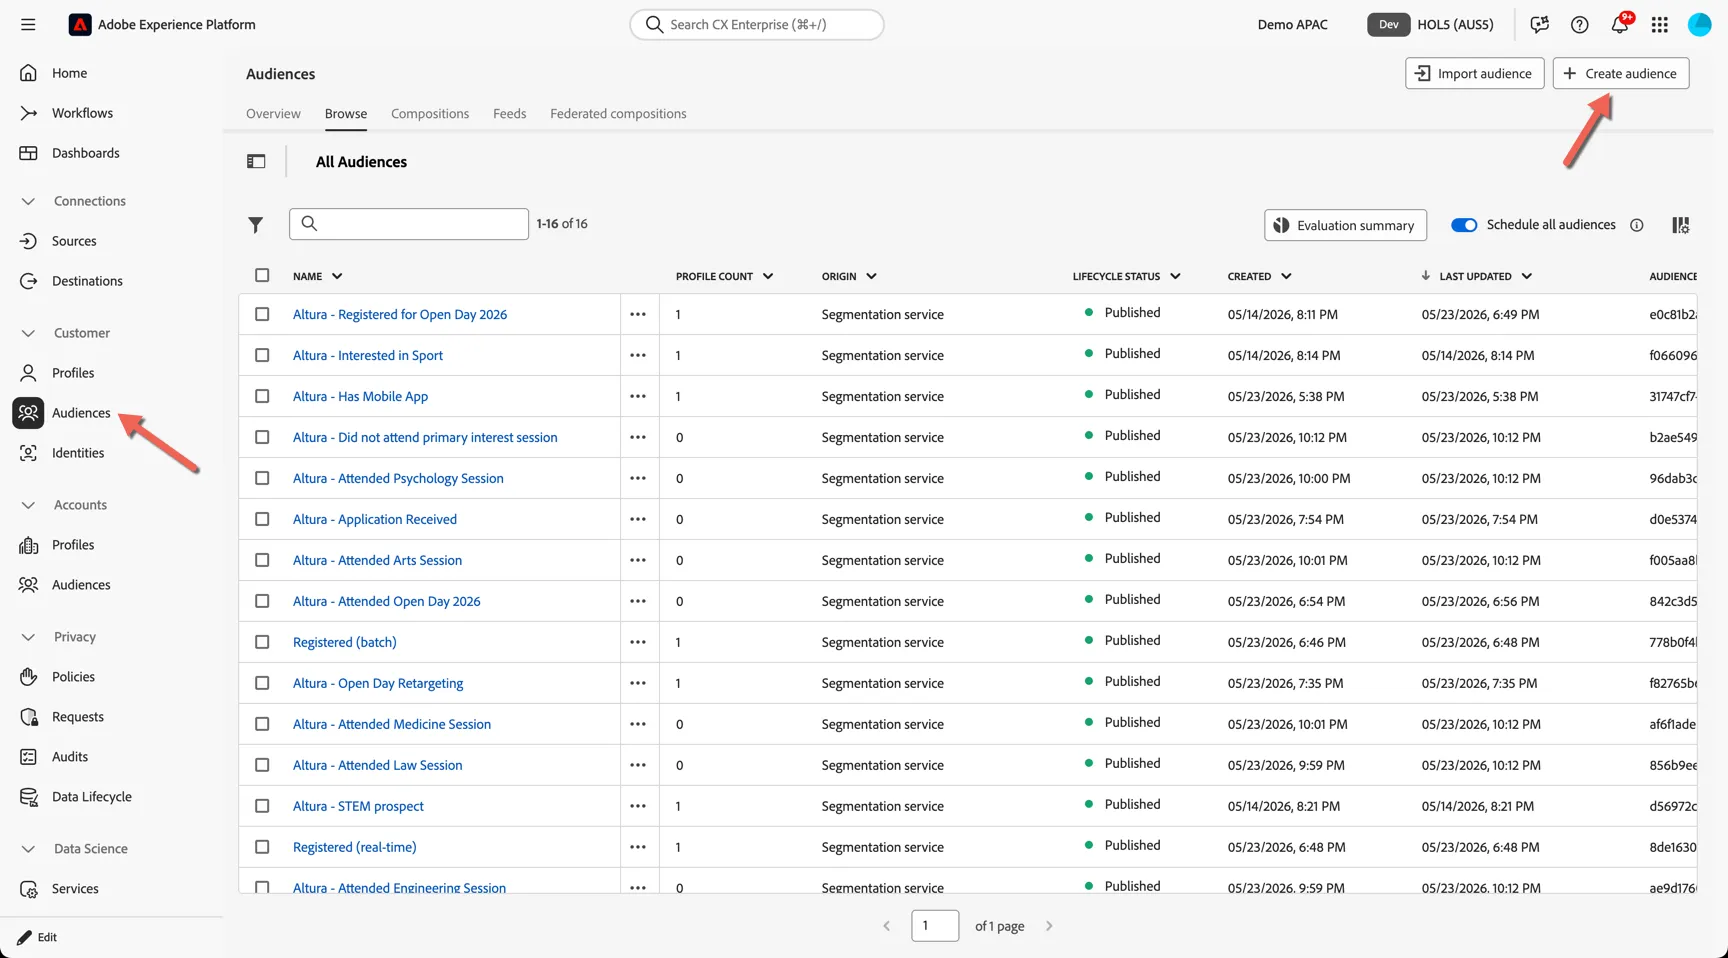This screenshot has width=1728, height=958.
Task: Click the Schedule all audiences info icon
Action: tap(1636, 225)
